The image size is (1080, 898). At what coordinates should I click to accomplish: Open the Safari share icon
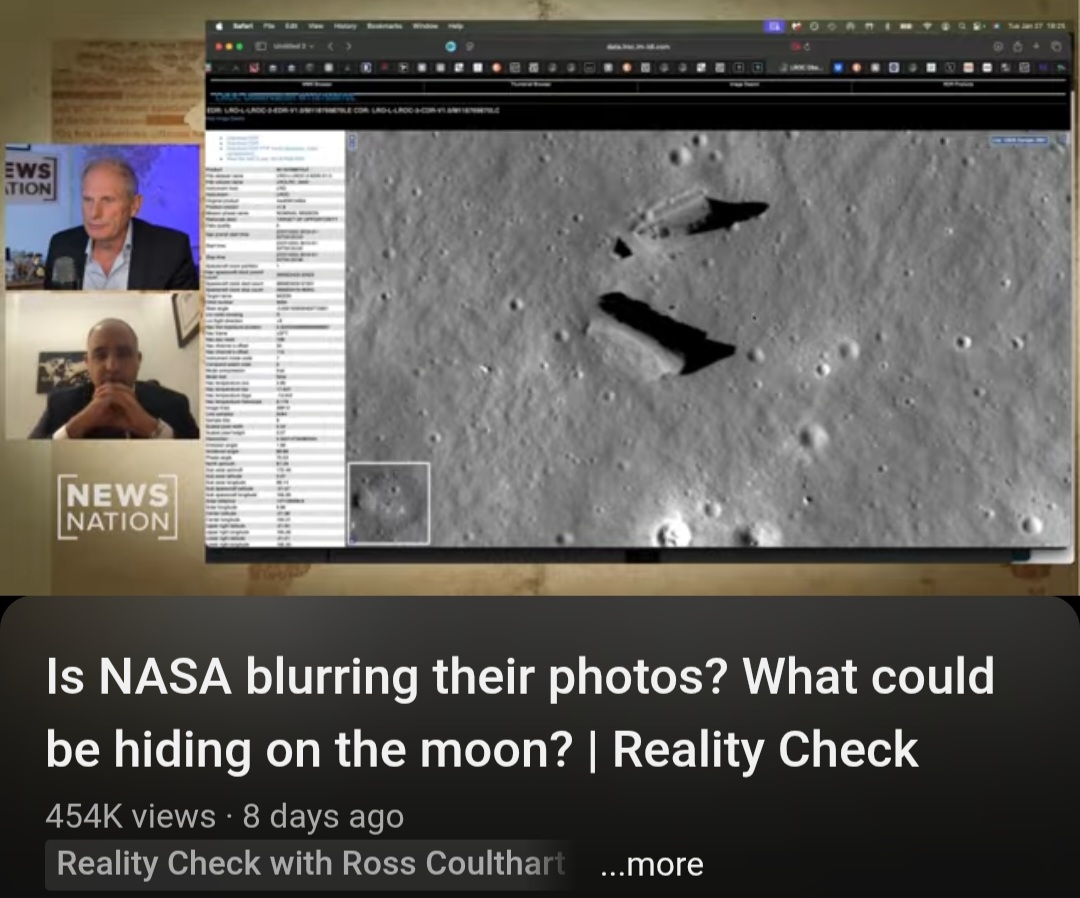1017,46
